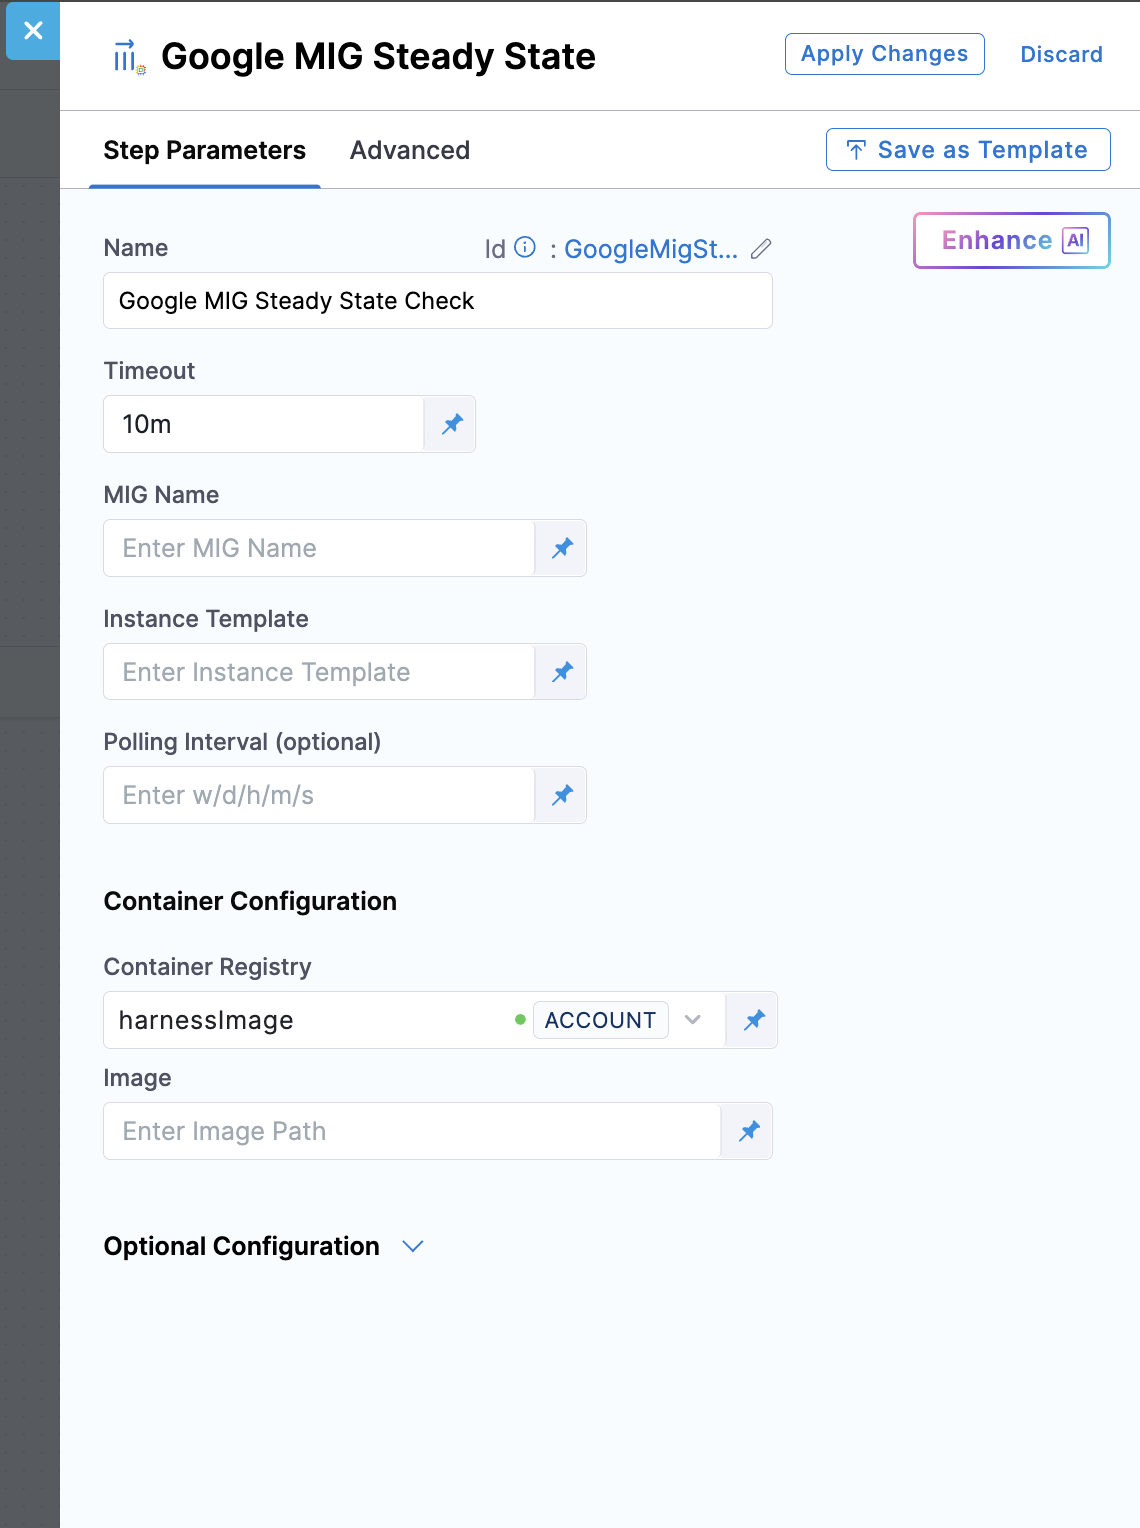Open the Container Registry dropdown chevron

[x=693, y=1020]
